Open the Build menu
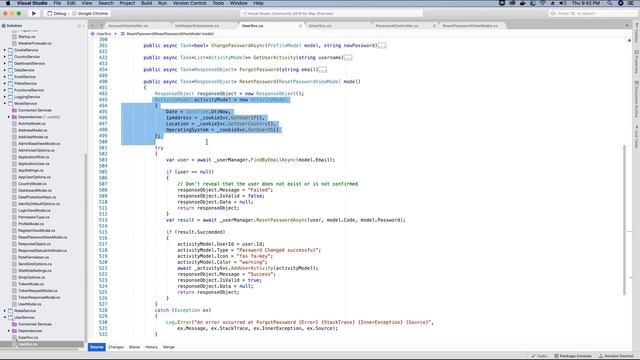Screen dimensions: 640x360 point(147,3)
